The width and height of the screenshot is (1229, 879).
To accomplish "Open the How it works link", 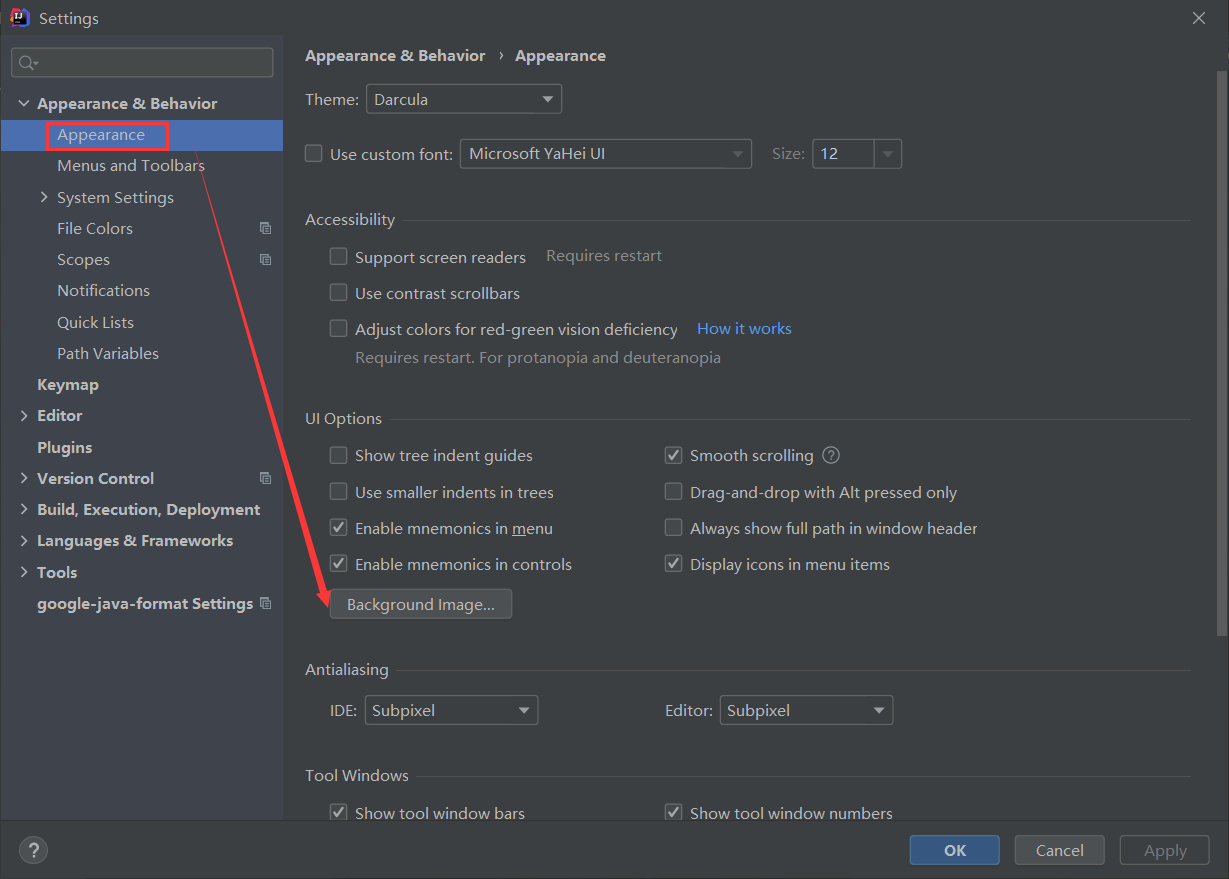I will click(x=744, y=328).
